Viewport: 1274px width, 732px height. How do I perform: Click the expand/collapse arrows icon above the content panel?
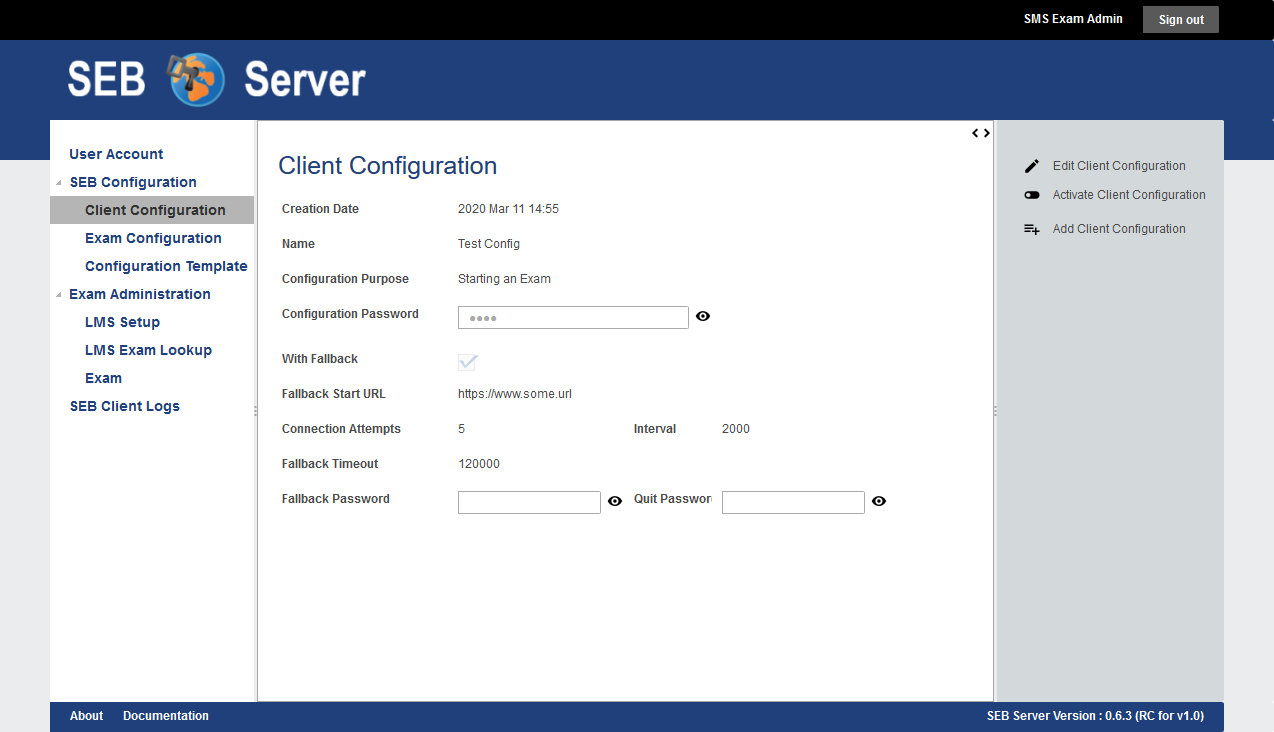[981, 133]
